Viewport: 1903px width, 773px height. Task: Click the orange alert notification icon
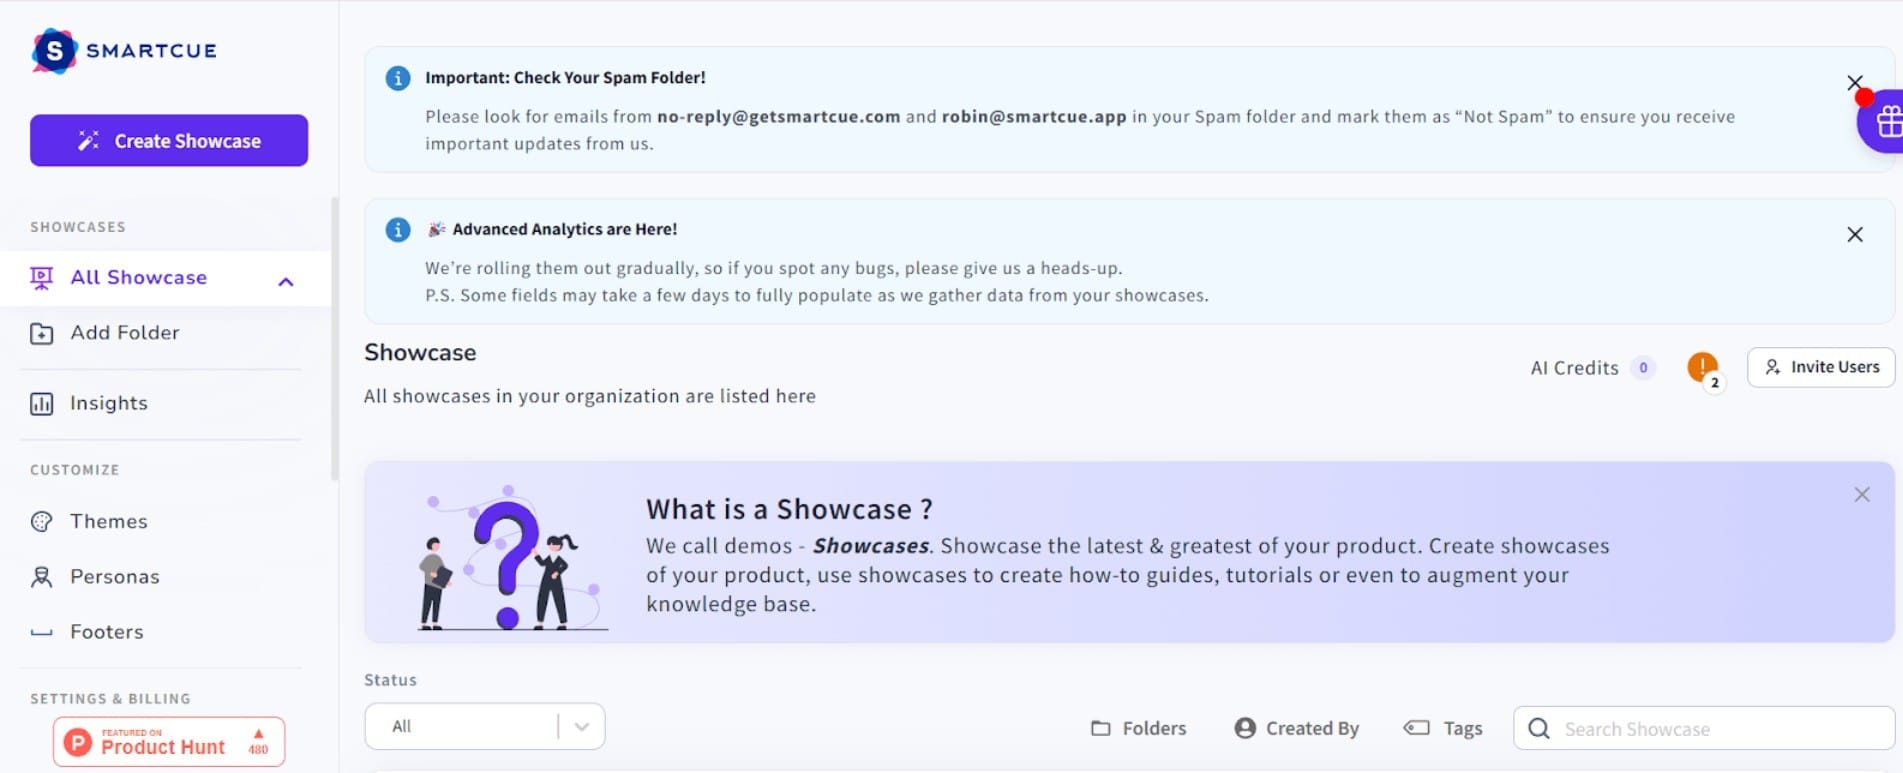tap(1702, 367)
